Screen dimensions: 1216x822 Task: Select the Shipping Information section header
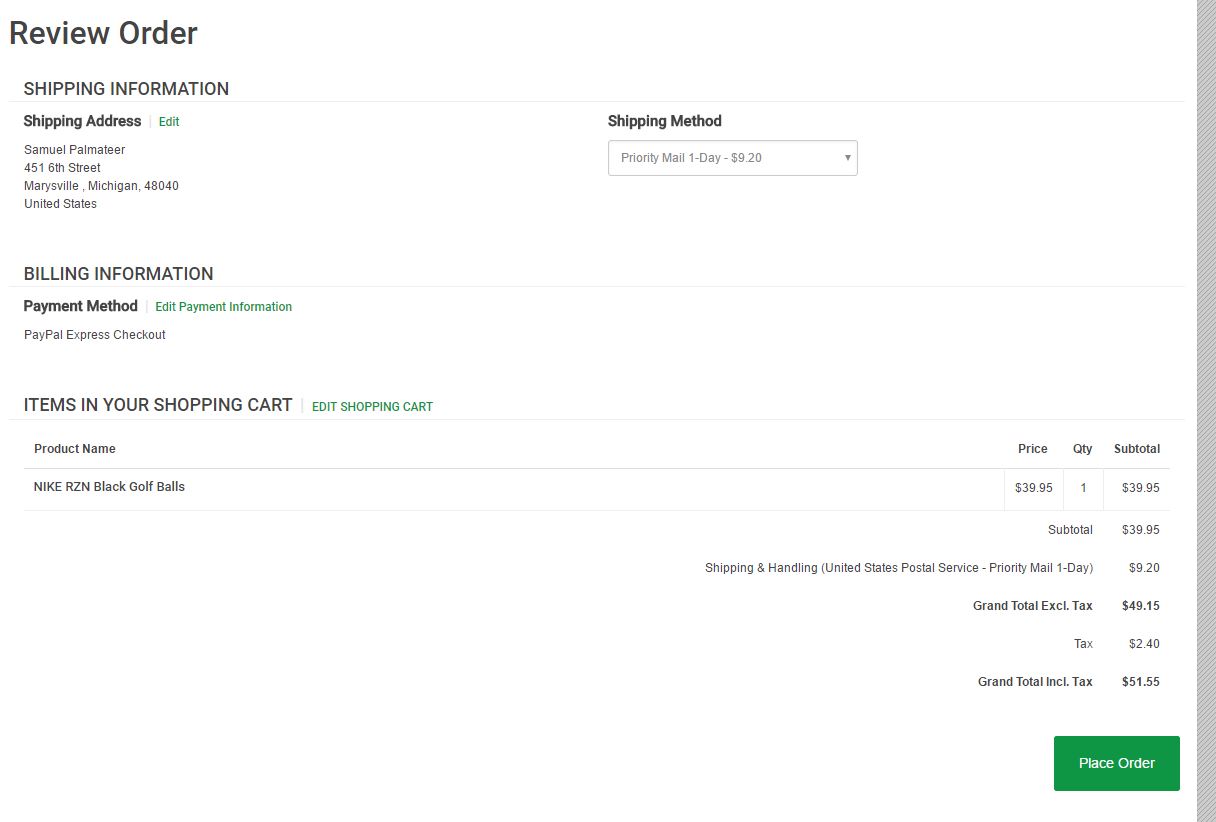tap(126, 89)
